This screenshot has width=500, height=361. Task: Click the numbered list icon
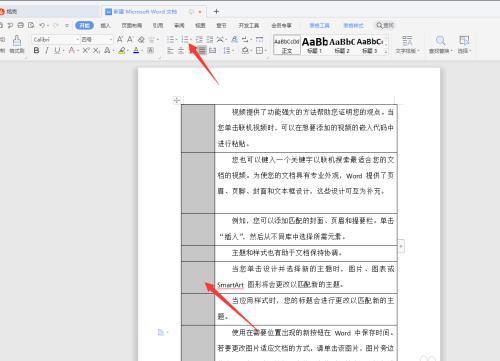pos(185,39)
